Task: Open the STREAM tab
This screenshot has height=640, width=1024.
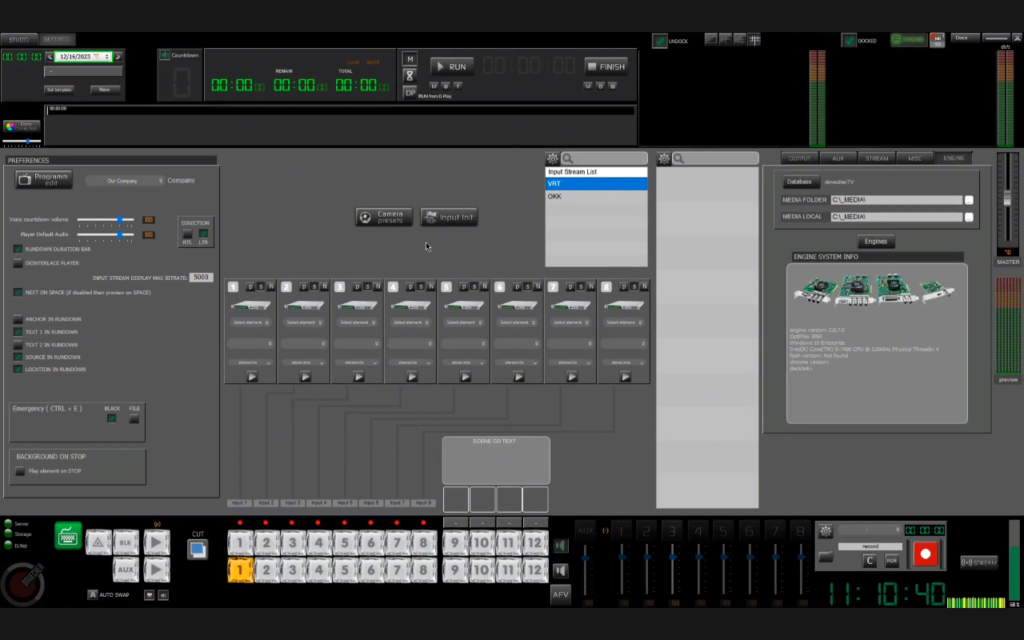Action: coord(876,158)
